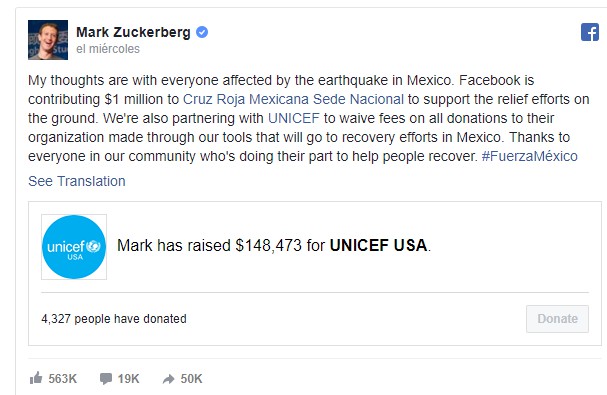This screenshot has height=395, width=607.
Task: Open the 19K comments count
Action: coord(129,378)
